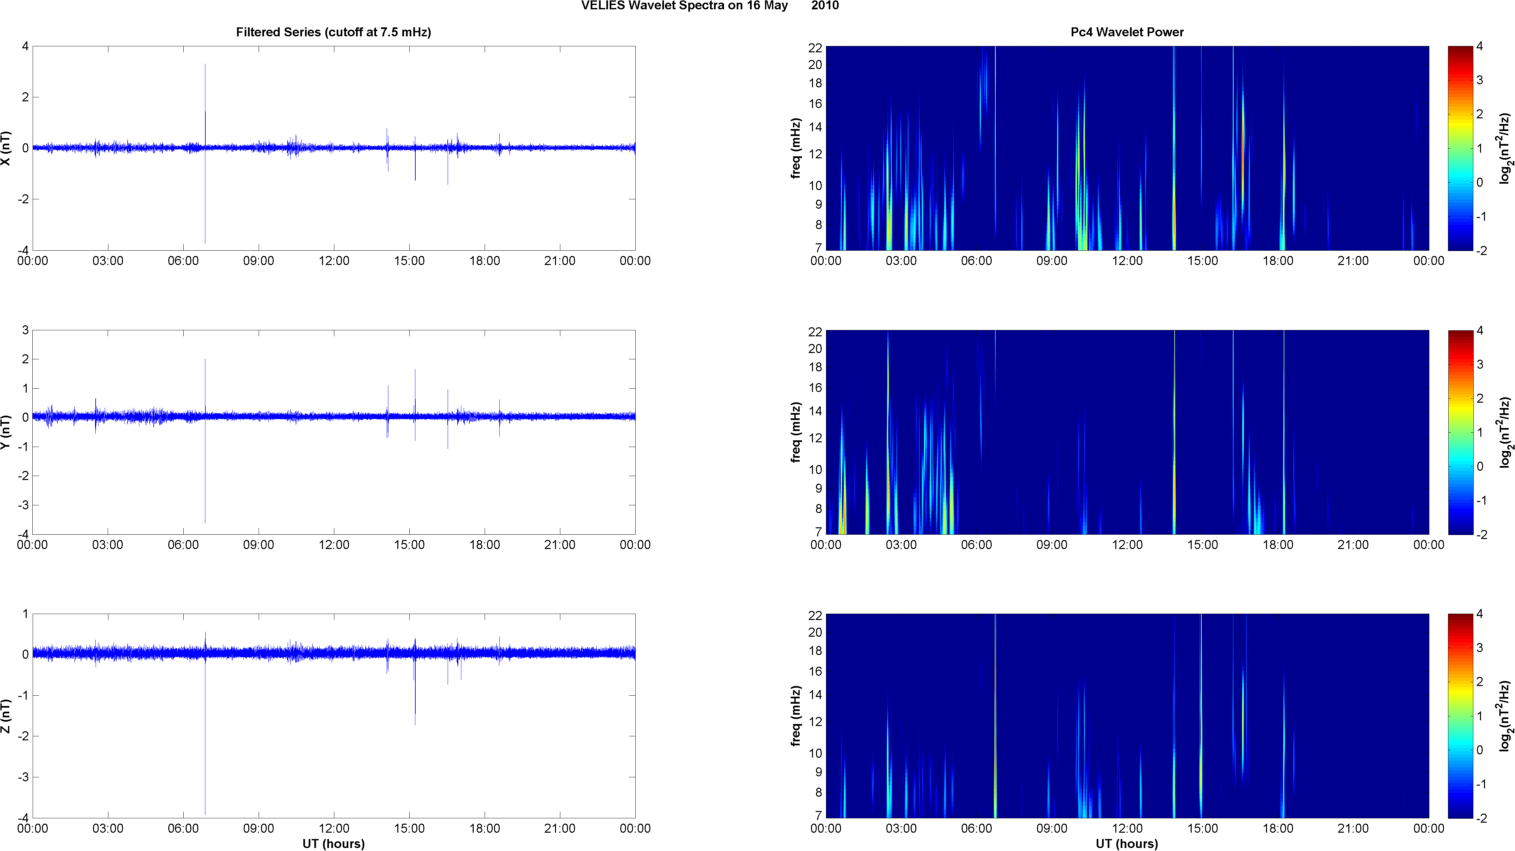Click freq (mHz) label of top spectrogram
The width and height of the screenshot is (1515, 851).
796,148
